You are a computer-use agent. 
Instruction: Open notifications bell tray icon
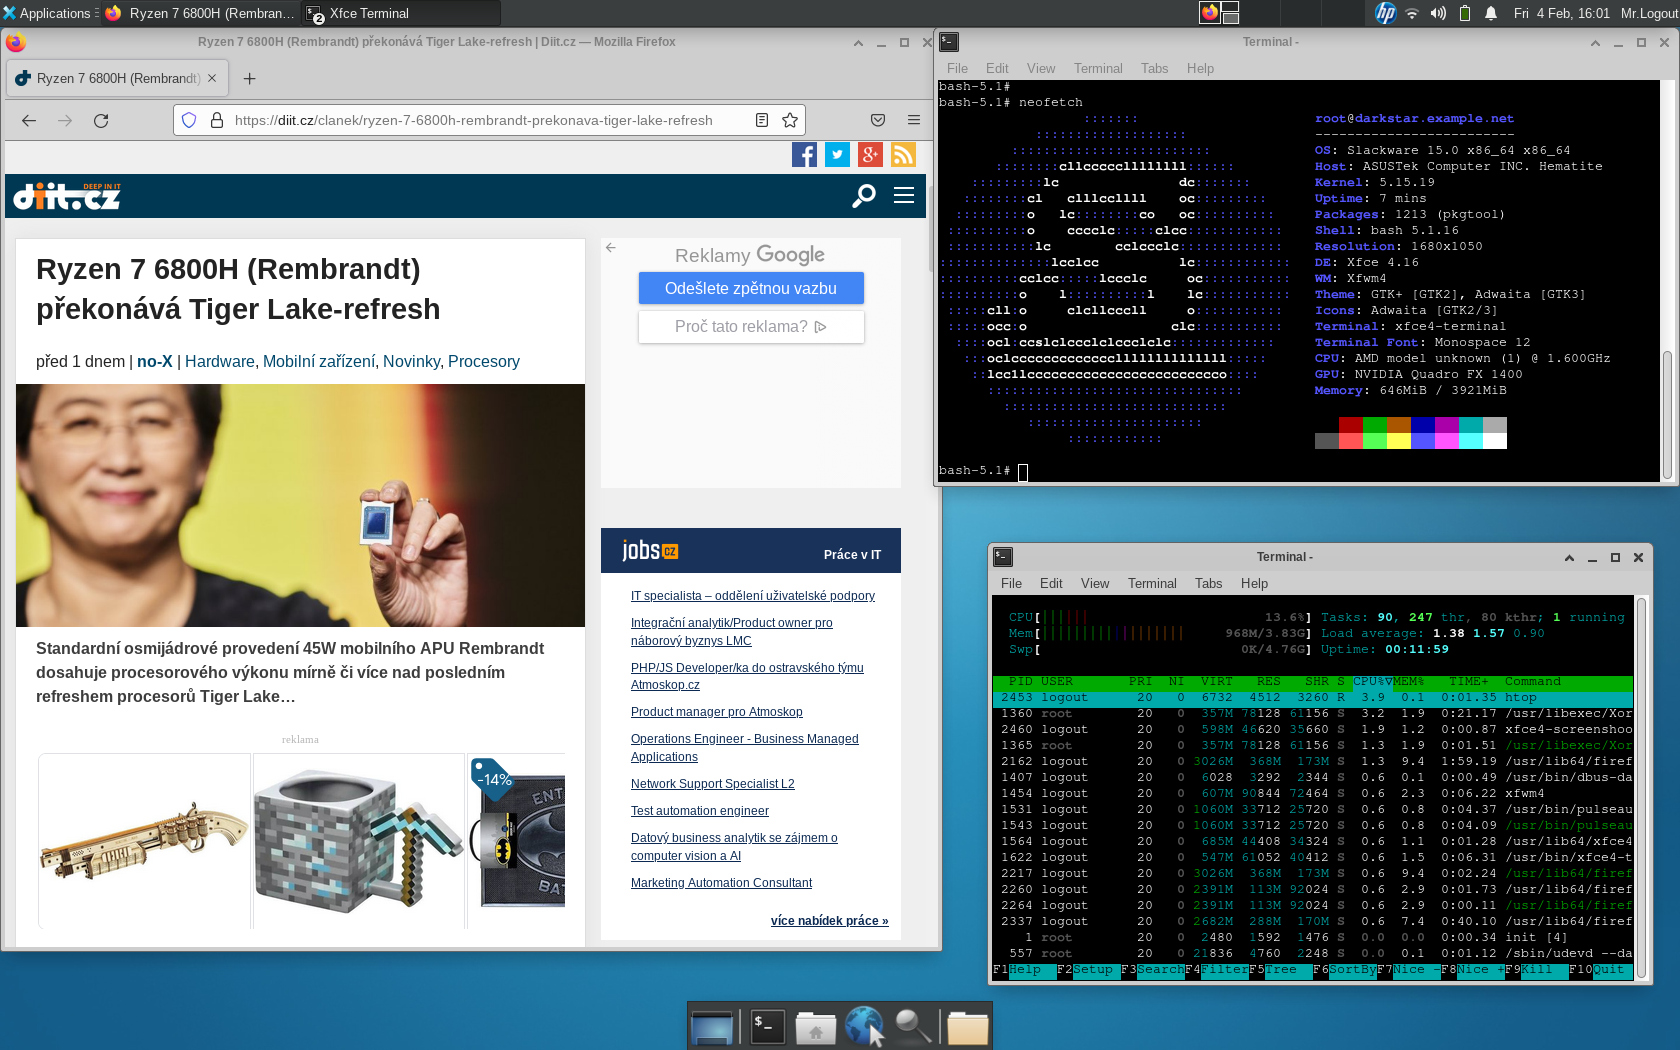[x=1491, y=13]
